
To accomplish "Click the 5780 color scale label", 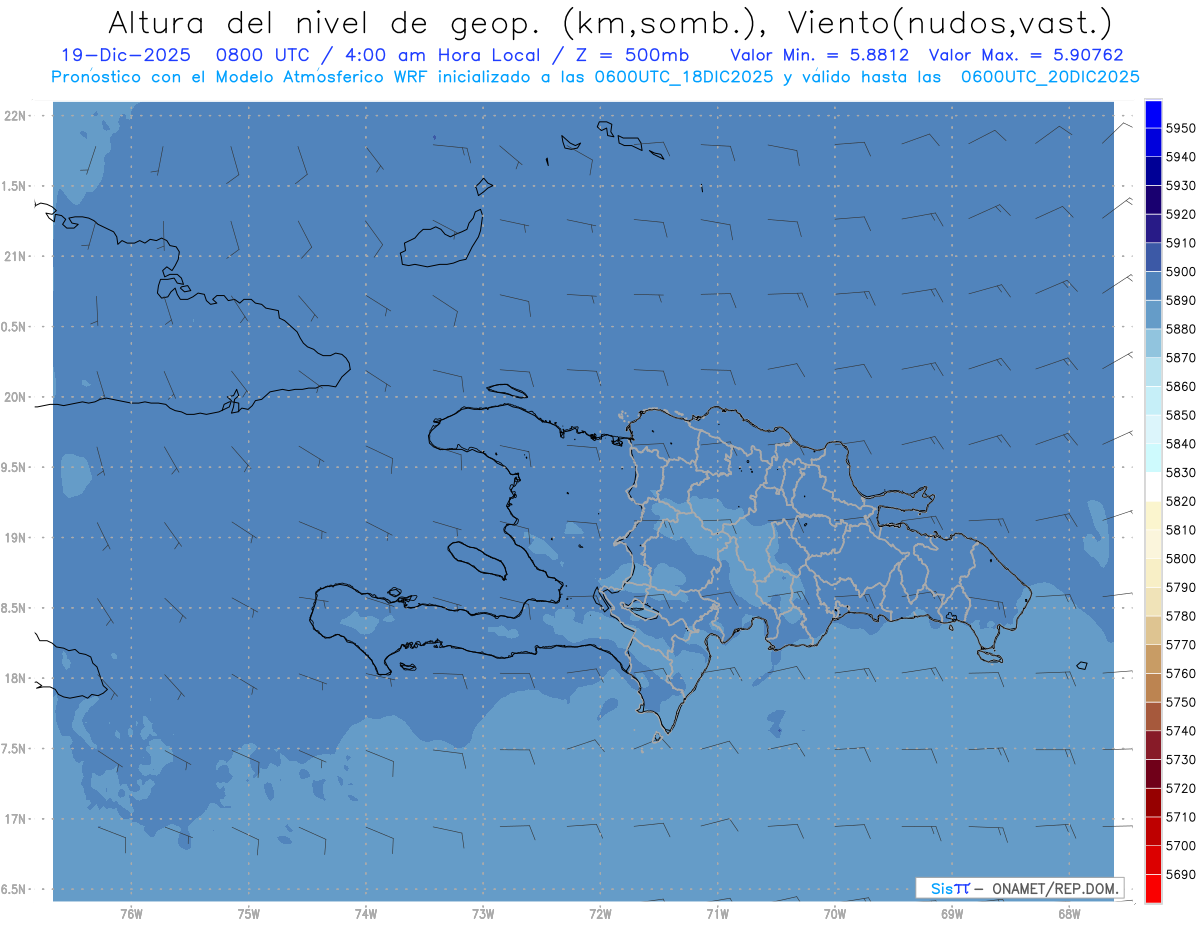I will [x=1180, y=616].
